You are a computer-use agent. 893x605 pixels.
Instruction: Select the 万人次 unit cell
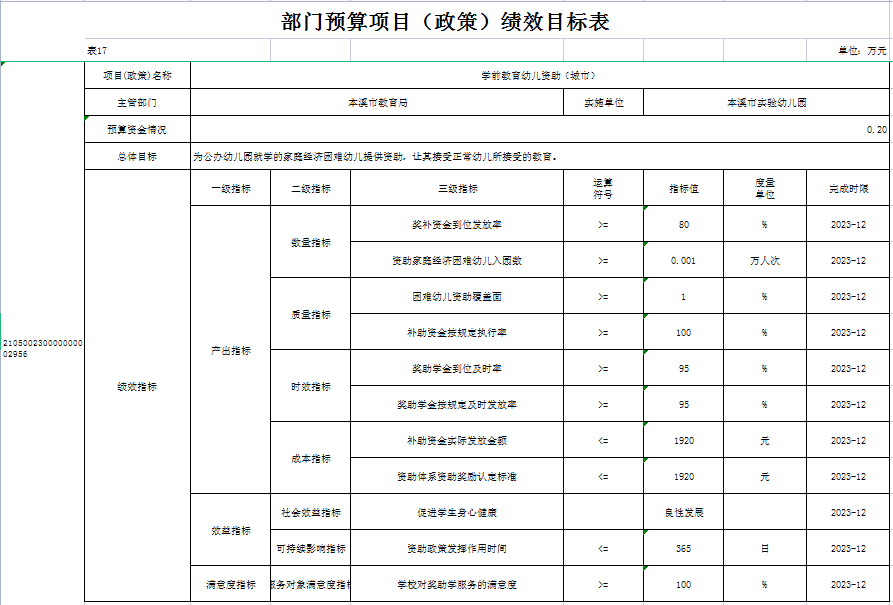point(765,260)
